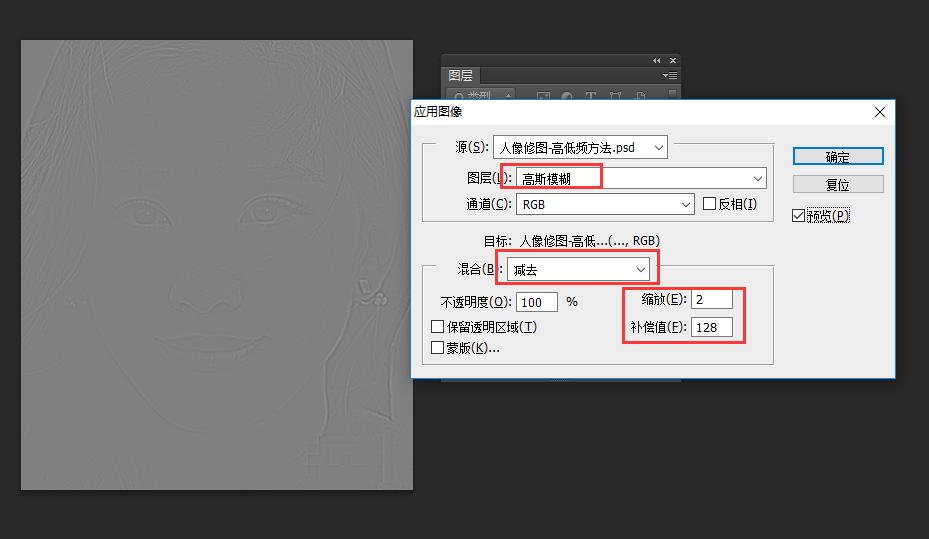Open the layer filter kind dropdown (类型)

(480, 95)
